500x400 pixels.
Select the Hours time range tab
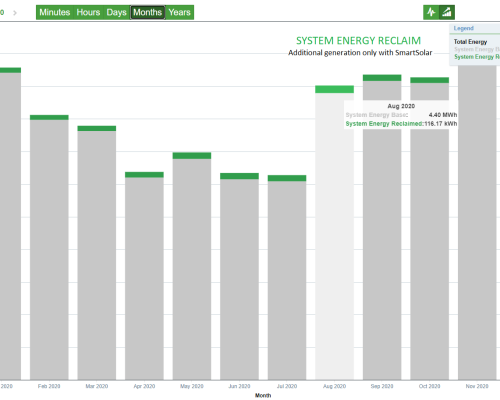pyautogui.click(x=88, y=12)
